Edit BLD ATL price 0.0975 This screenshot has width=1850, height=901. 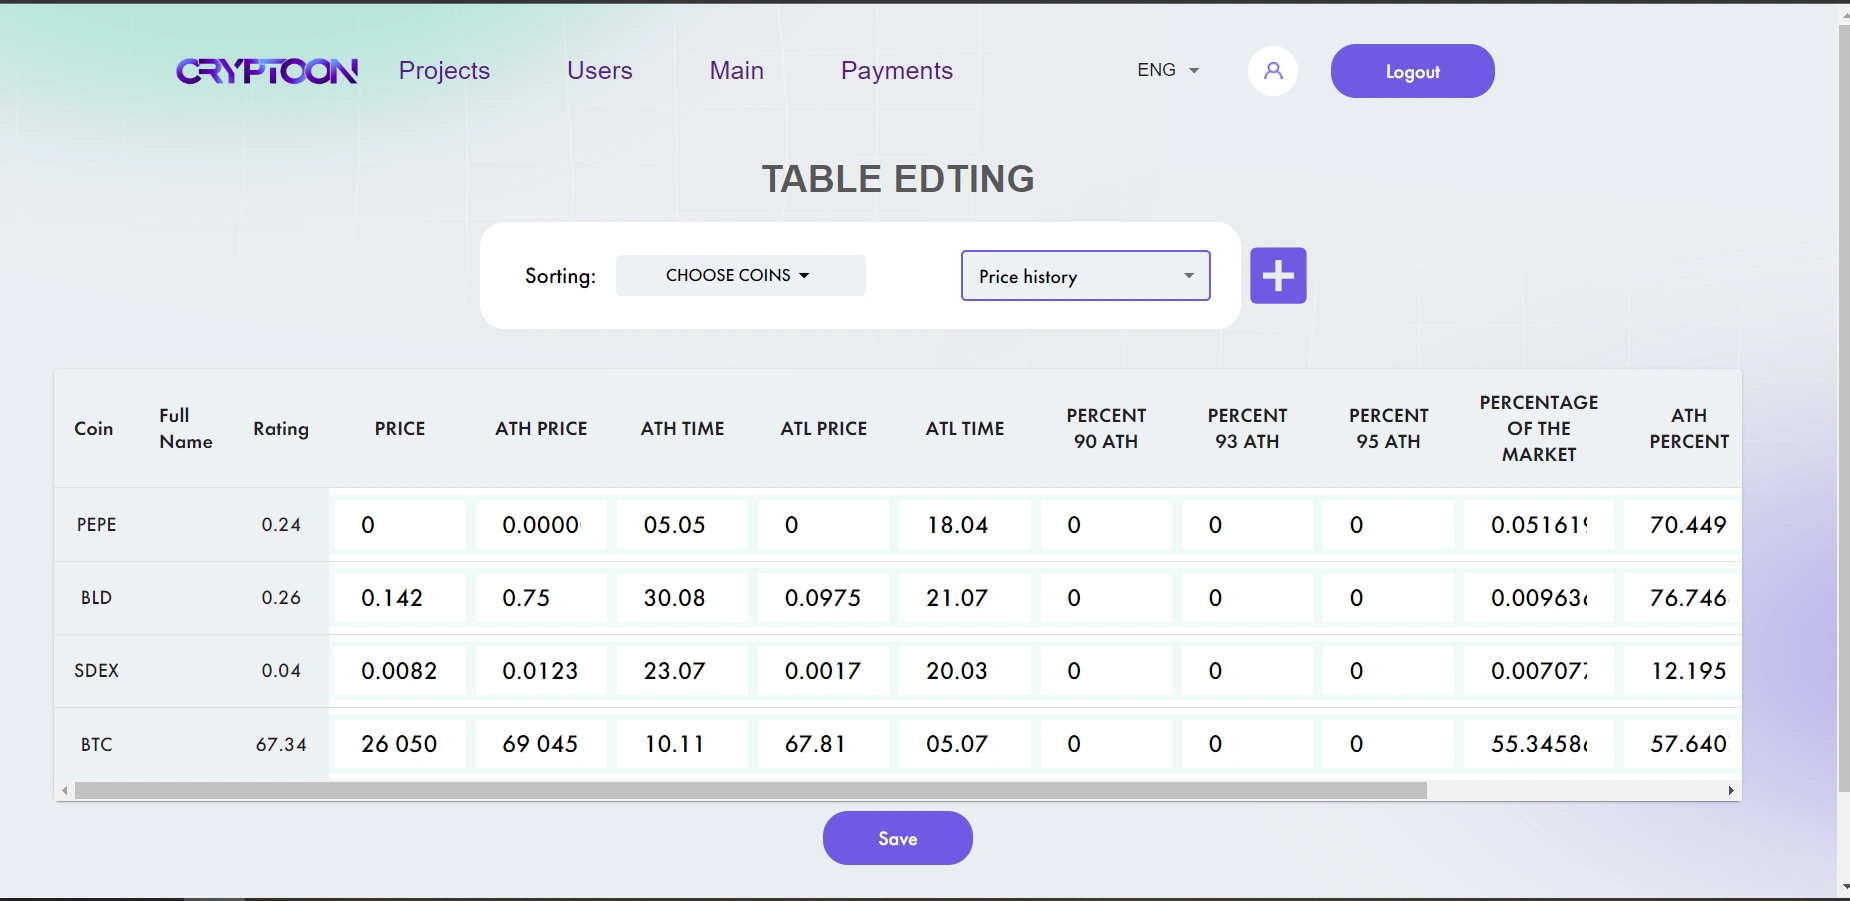824,598
